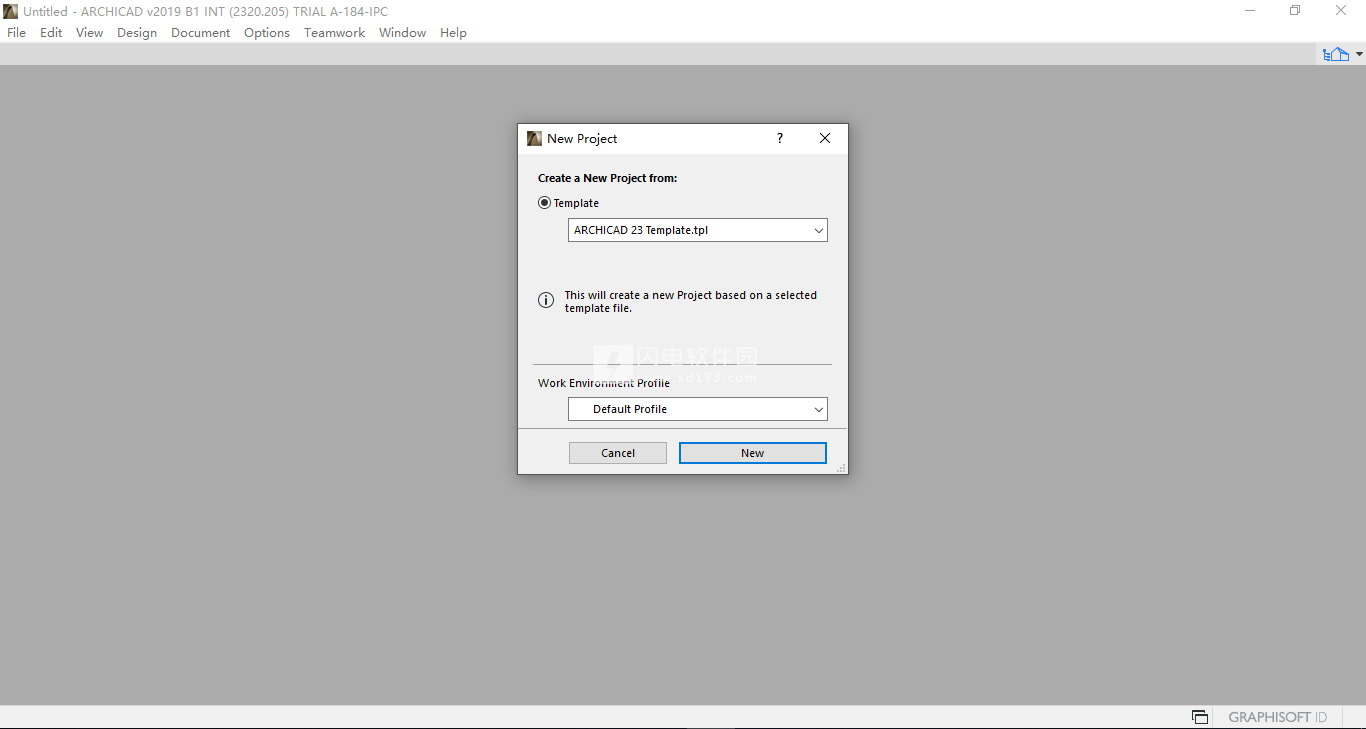Close the New Project dialog
1366x729 pixels.
[x=825, y=139]
